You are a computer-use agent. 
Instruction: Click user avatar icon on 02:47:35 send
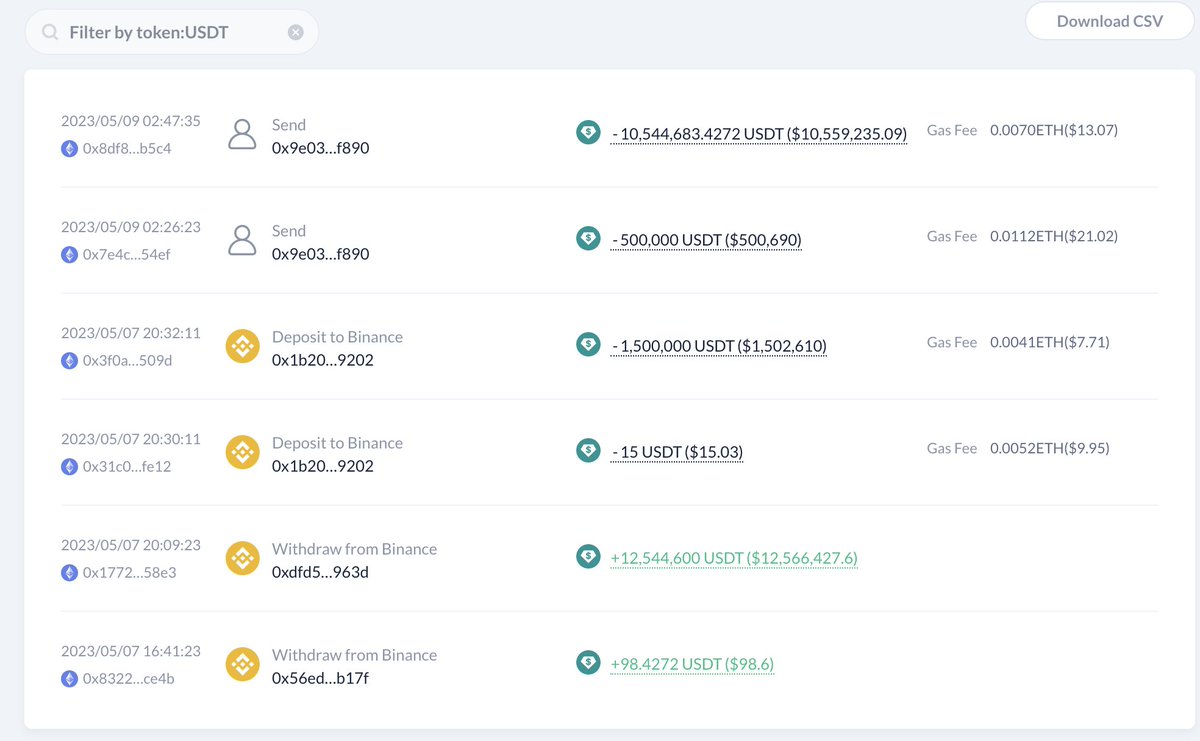point(243,135)
